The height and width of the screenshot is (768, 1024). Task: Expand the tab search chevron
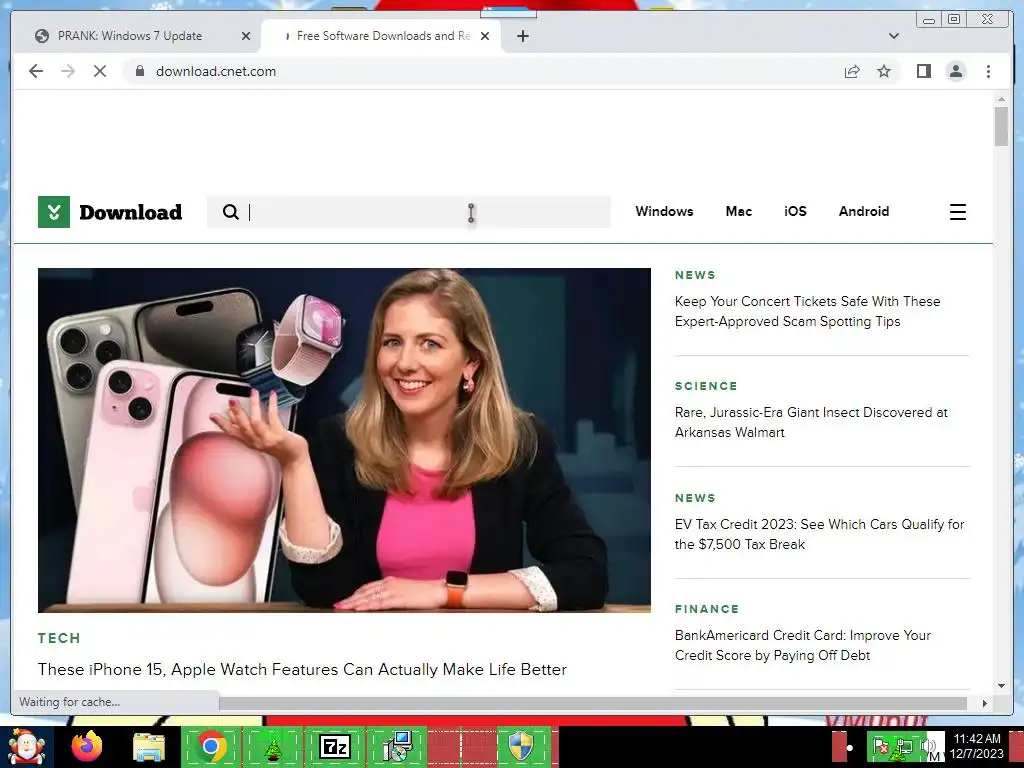point(893,36)
